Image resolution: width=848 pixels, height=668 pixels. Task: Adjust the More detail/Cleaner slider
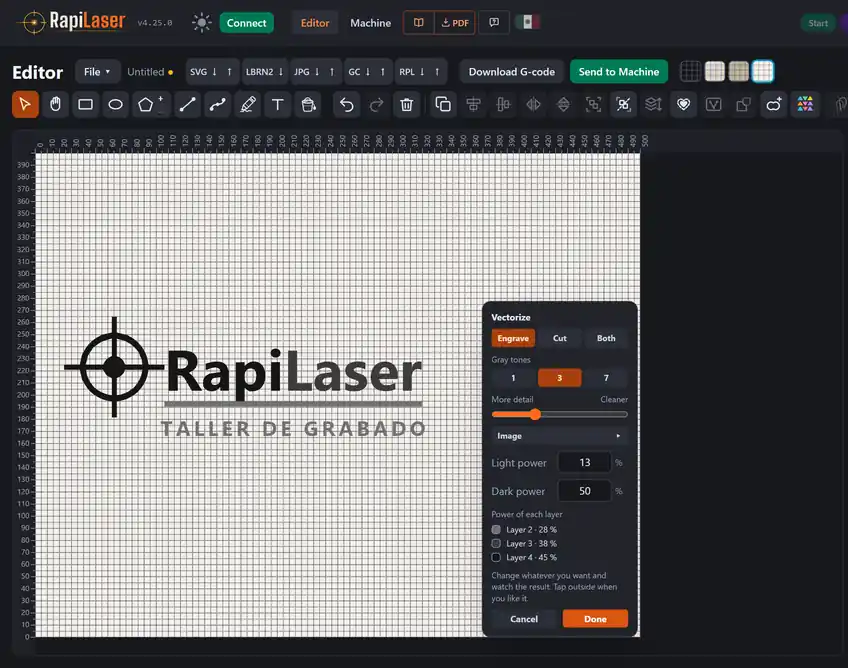point(559,414)
